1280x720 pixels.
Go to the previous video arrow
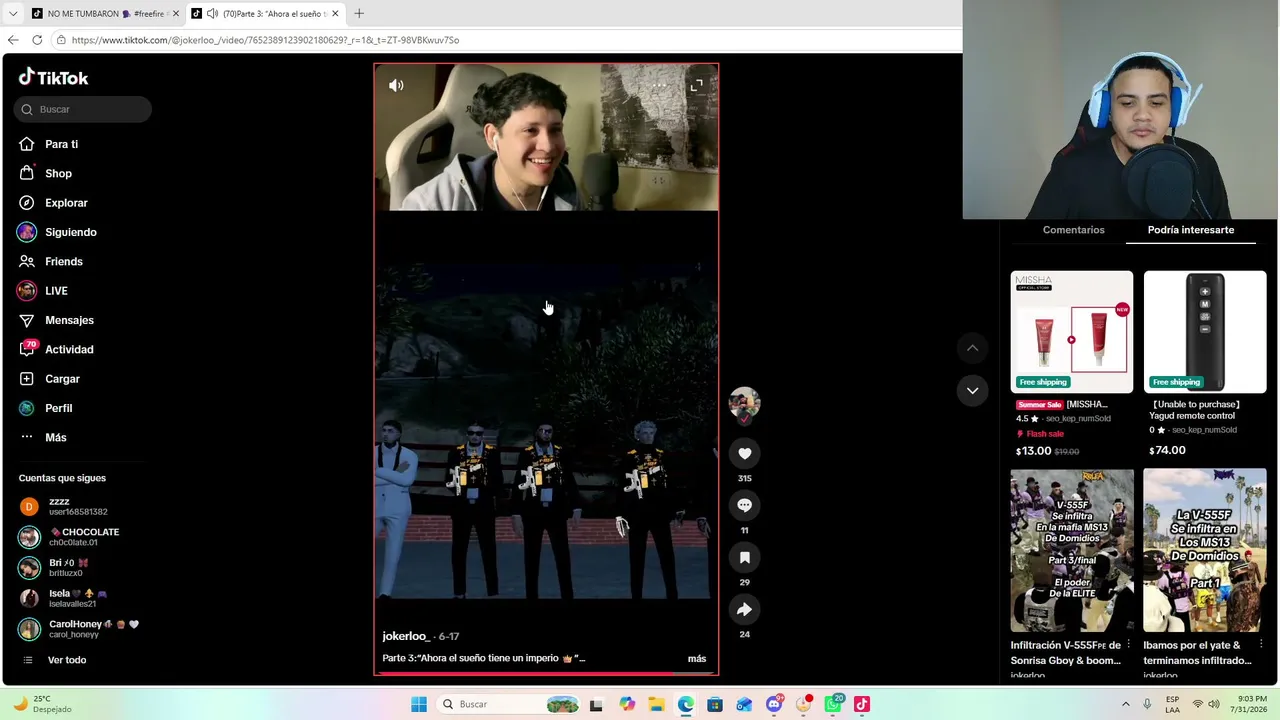coord(972,348)
